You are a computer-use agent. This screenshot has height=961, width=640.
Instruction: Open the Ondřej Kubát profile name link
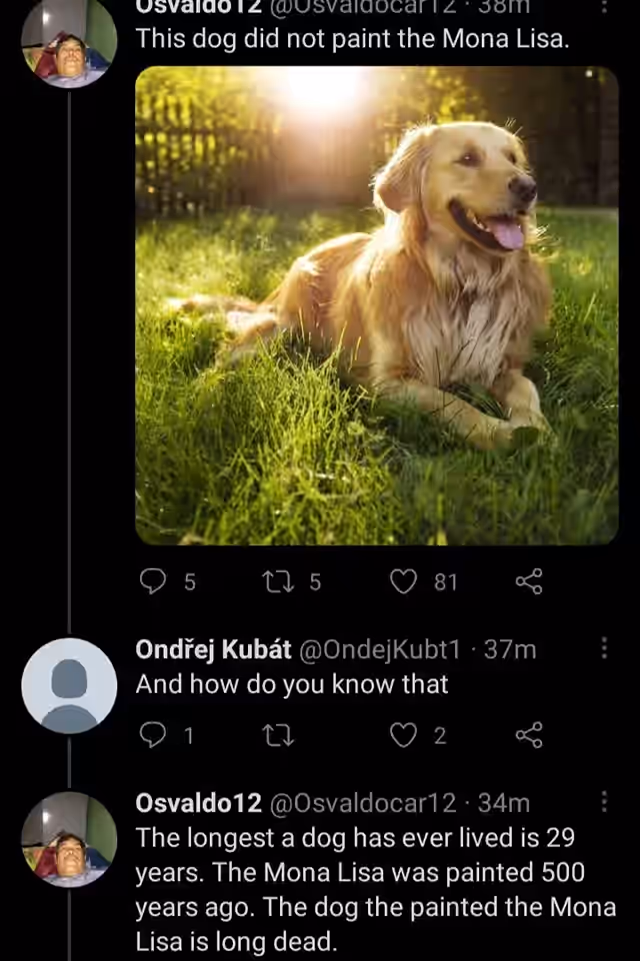213,650
